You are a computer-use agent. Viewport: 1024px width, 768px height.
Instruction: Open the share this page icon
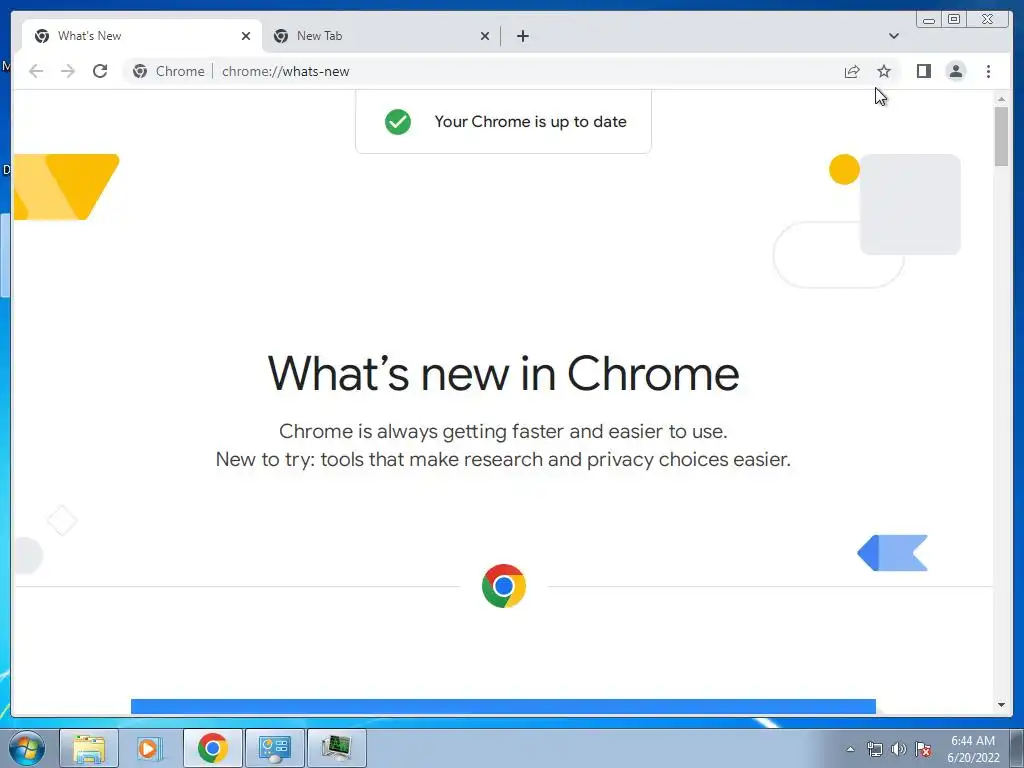tap(852, 71)
